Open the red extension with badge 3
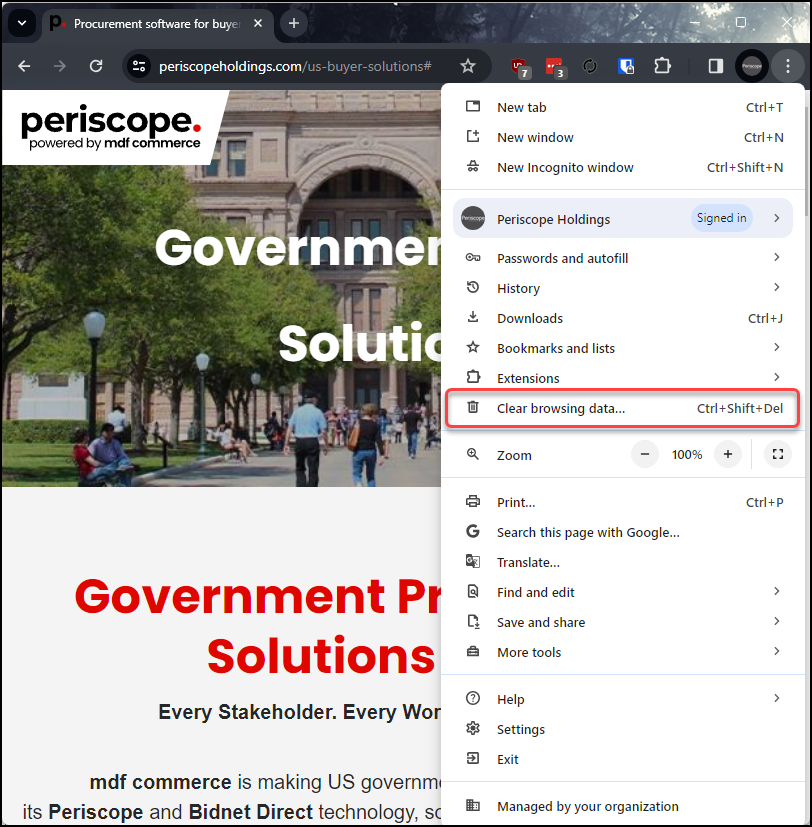This screenshot has width=812, height=827. (x=555, y=67)
